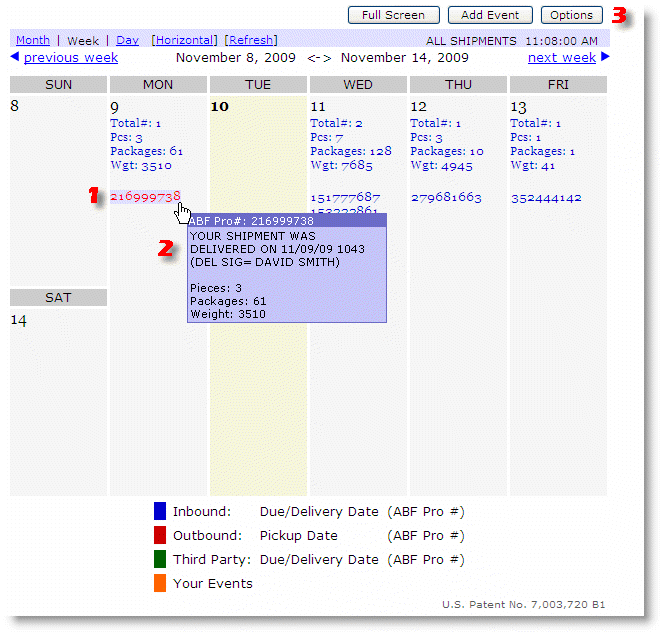Click the TUE column header
This screenshot has height=632, width=660.
[258, 85]
